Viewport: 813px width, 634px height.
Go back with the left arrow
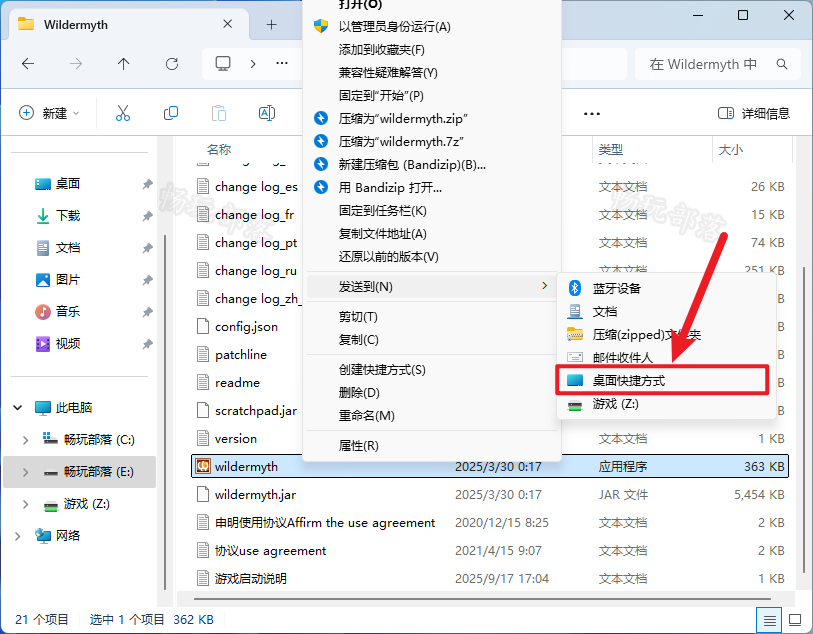tap(28, 64)
